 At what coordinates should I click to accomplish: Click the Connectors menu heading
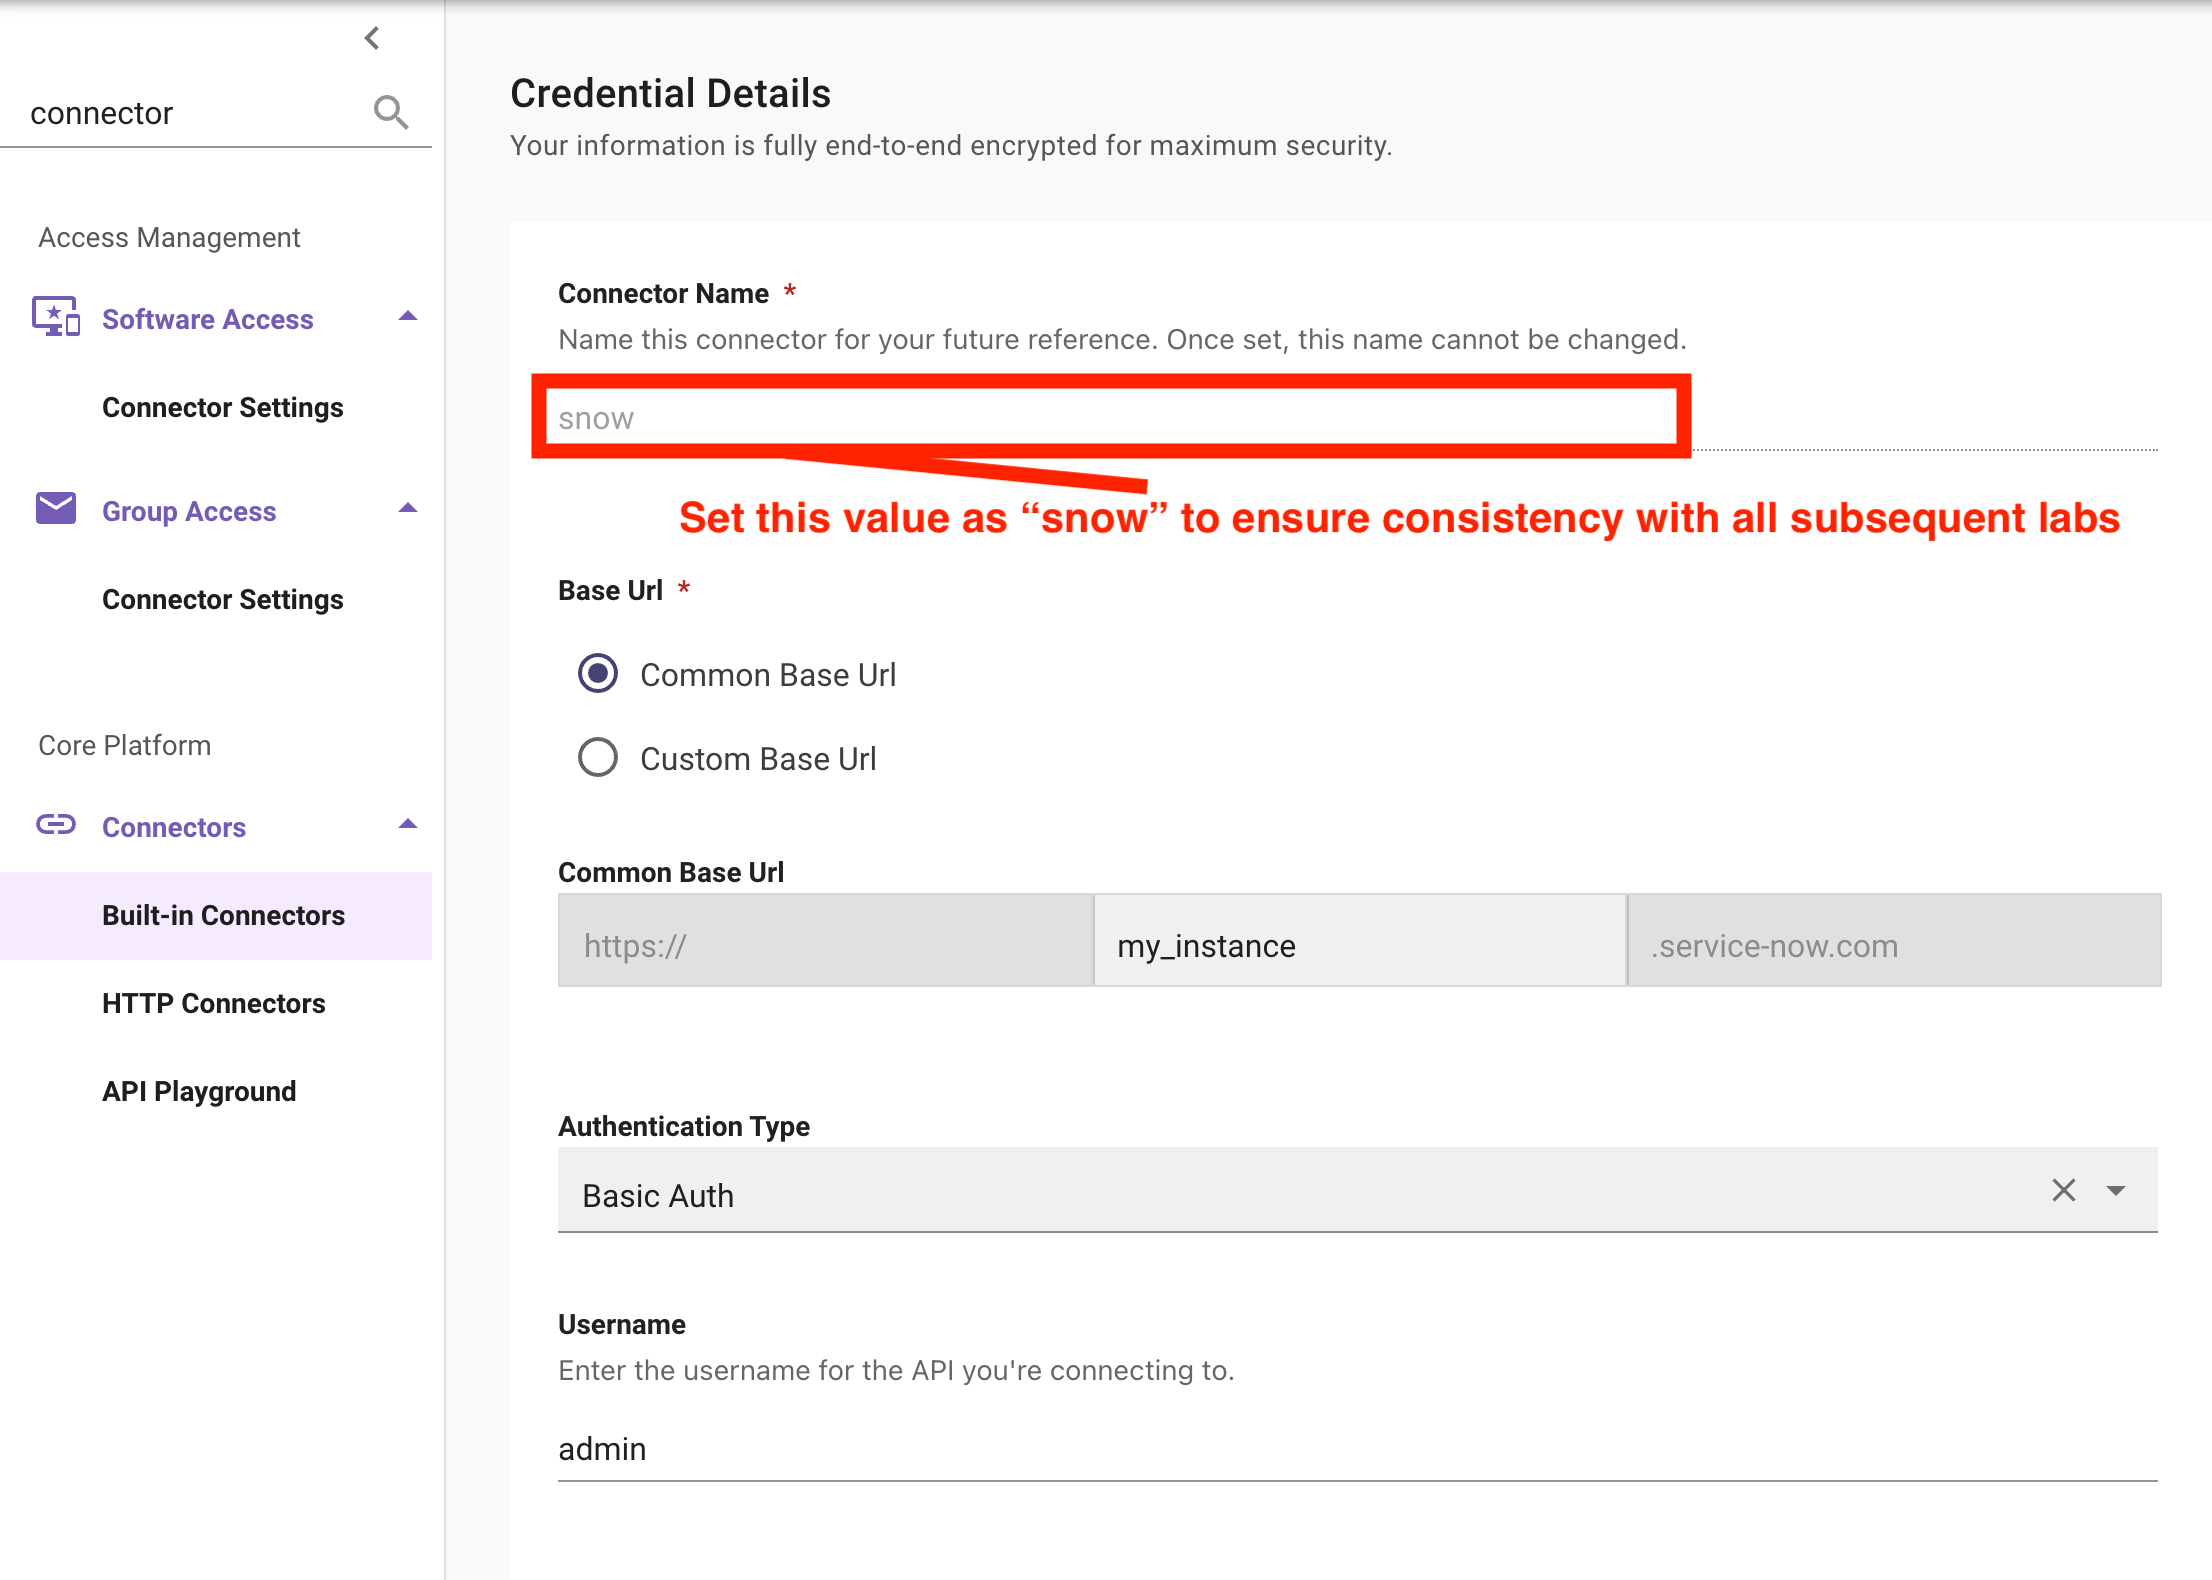(174, 827)
